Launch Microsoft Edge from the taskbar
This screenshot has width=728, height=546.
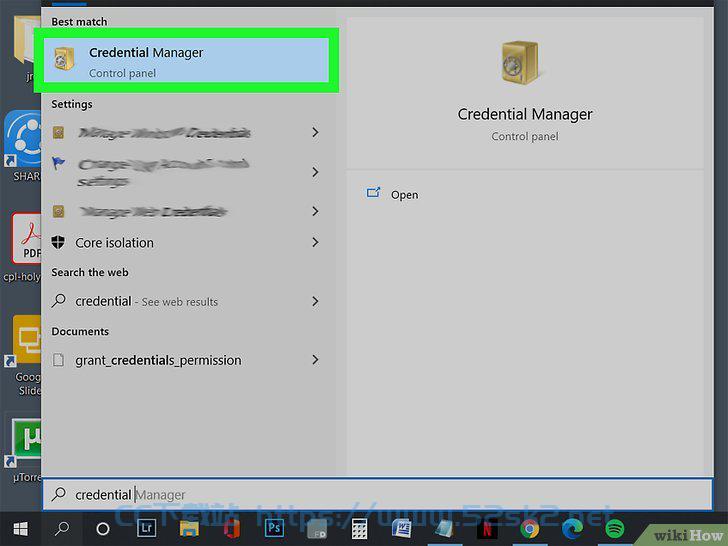[x=572, y=529]
